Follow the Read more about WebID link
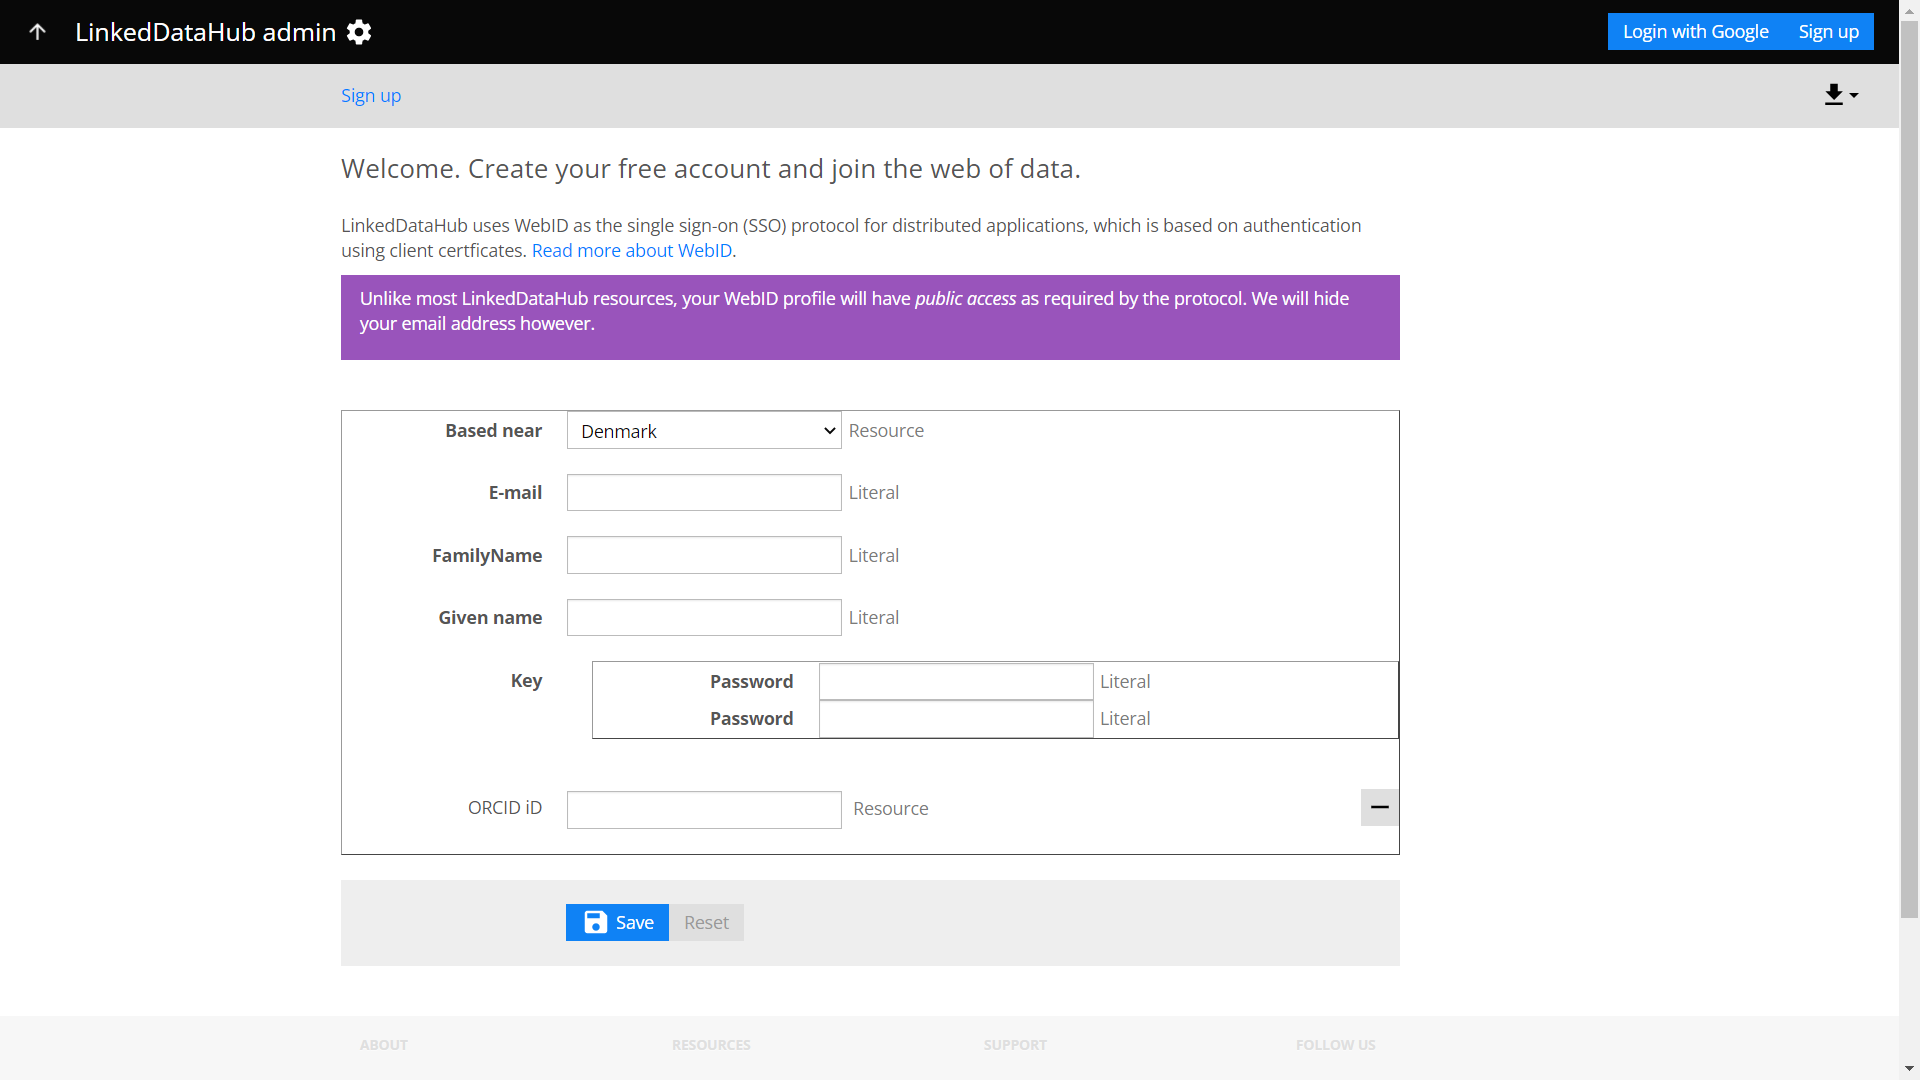1920x1080 pixels. coord(631,250)
